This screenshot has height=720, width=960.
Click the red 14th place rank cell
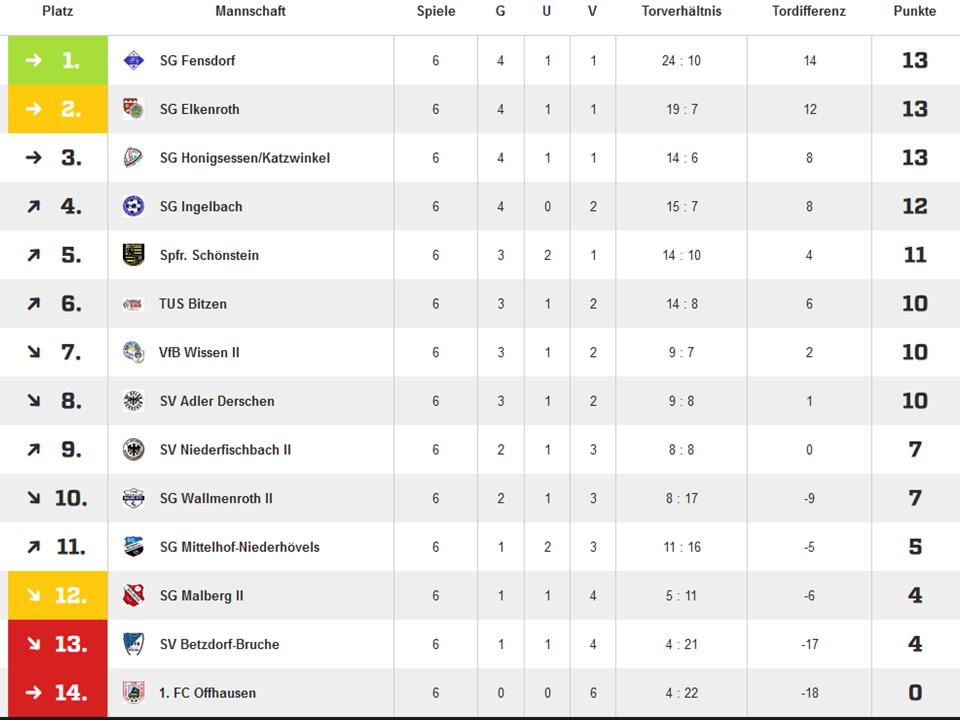(x=57, y=693)
